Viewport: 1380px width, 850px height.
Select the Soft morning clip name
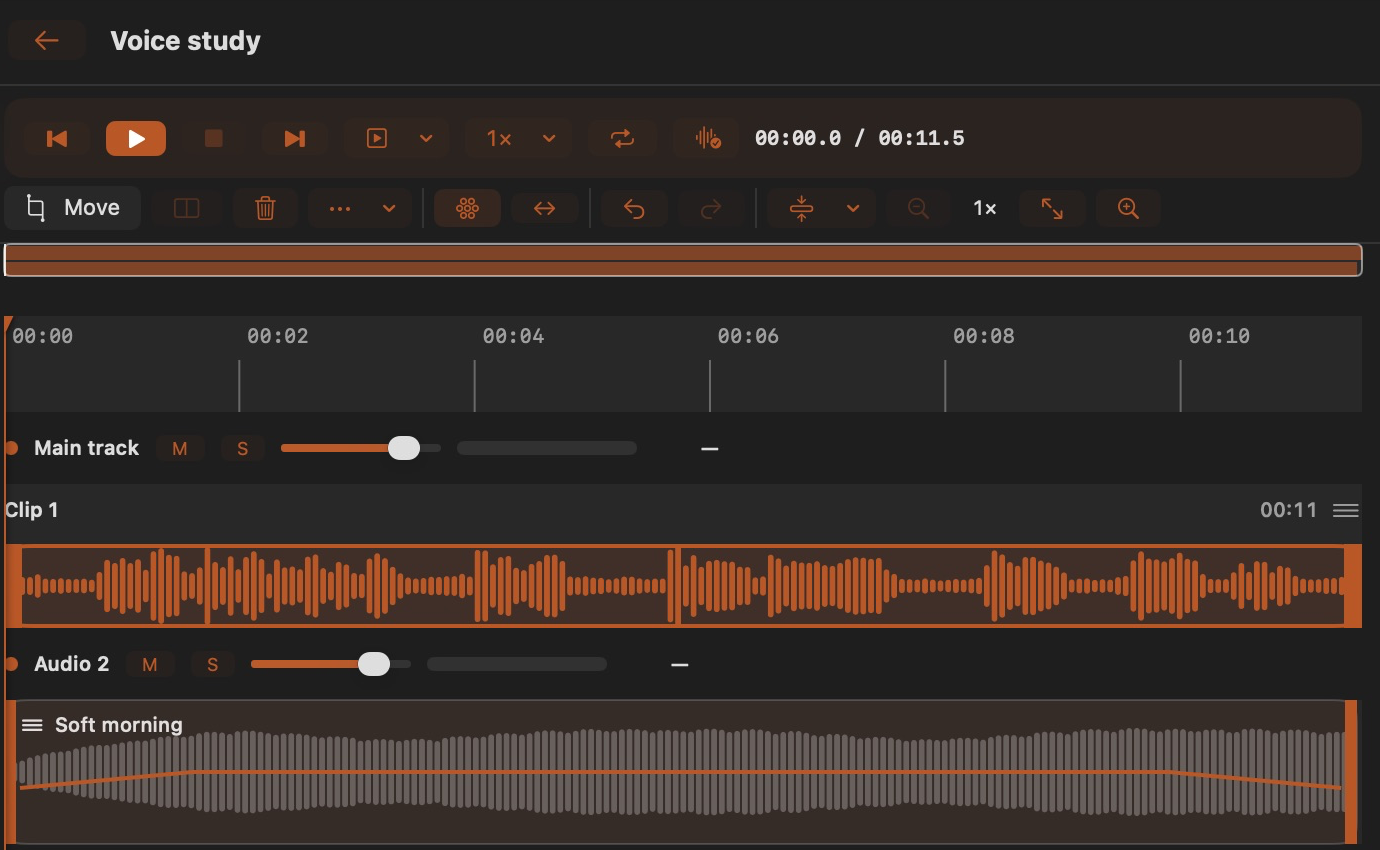119,725
